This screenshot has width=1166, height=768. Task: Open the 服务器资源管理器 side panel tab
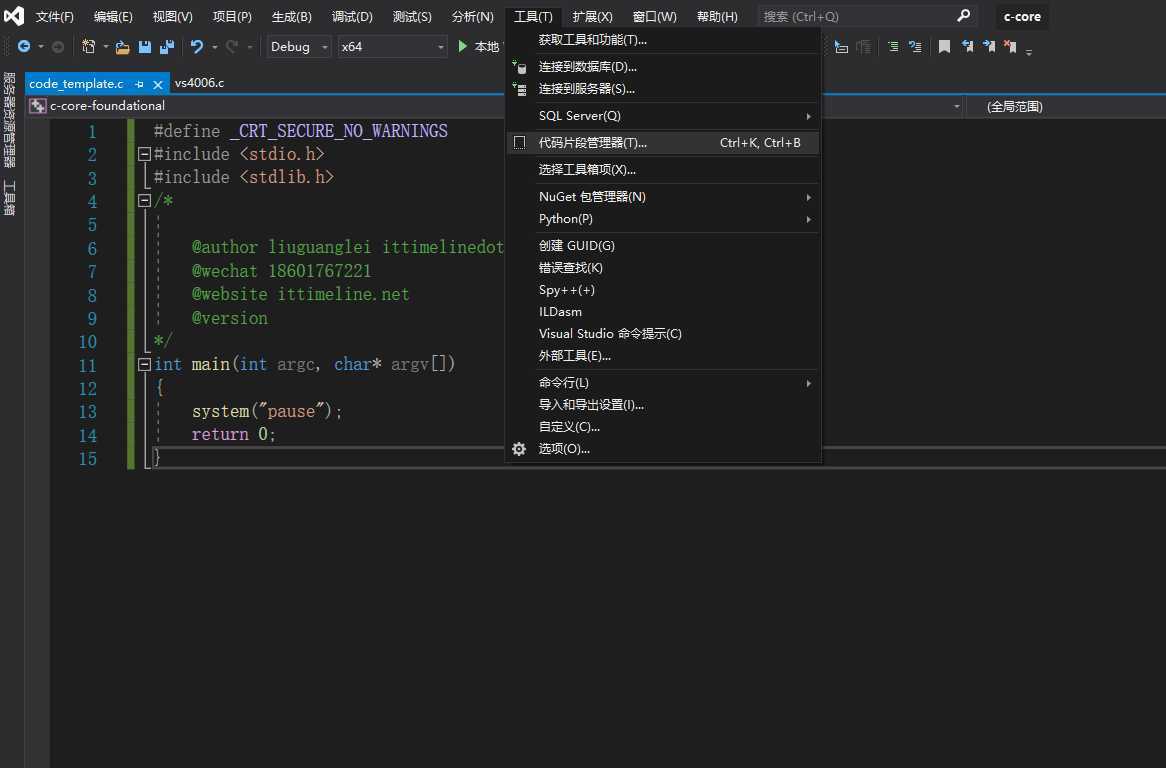(x=9, y=120)
